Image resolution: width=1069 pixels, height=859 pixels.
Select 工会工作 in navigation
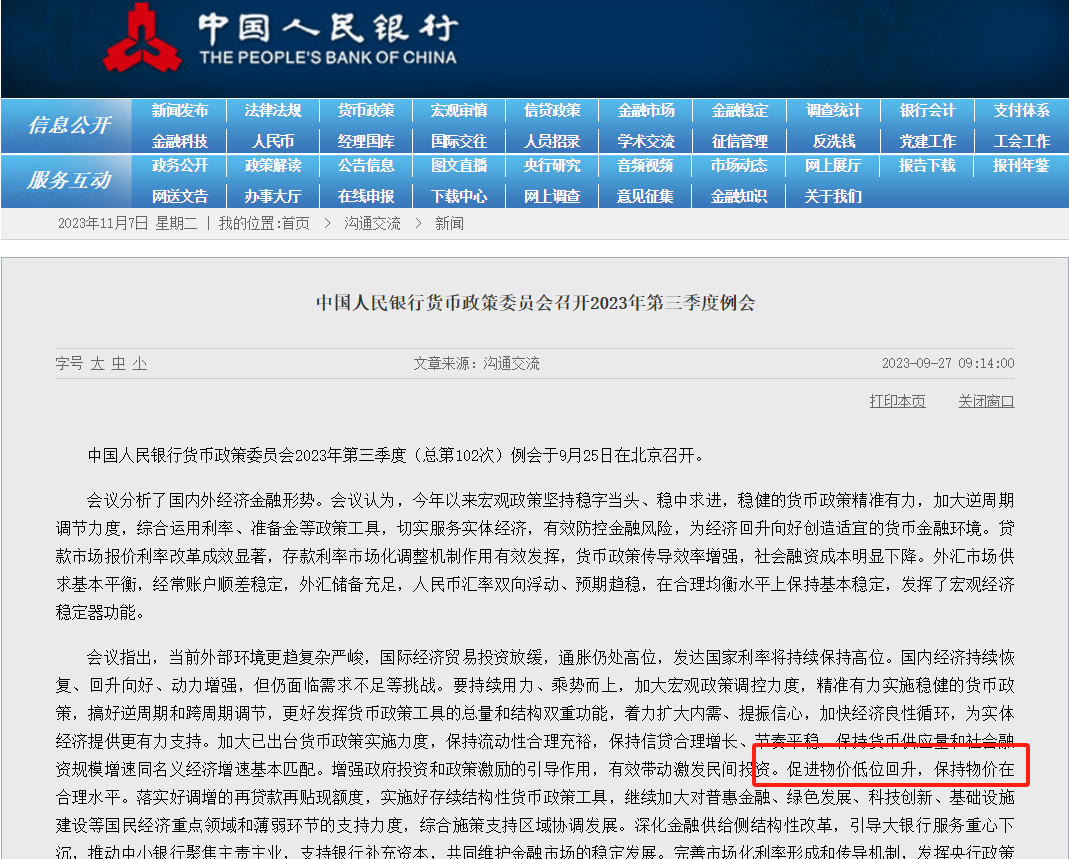coord(1021,141)
